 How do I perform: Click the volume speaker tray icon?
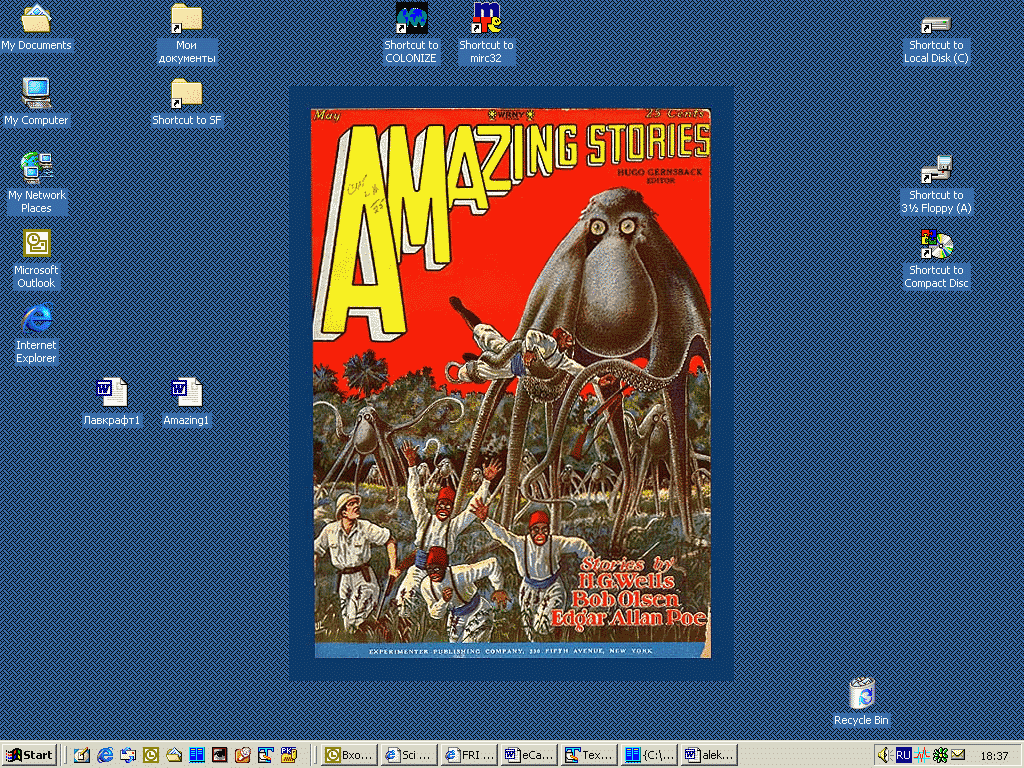(x=884, y=755)
